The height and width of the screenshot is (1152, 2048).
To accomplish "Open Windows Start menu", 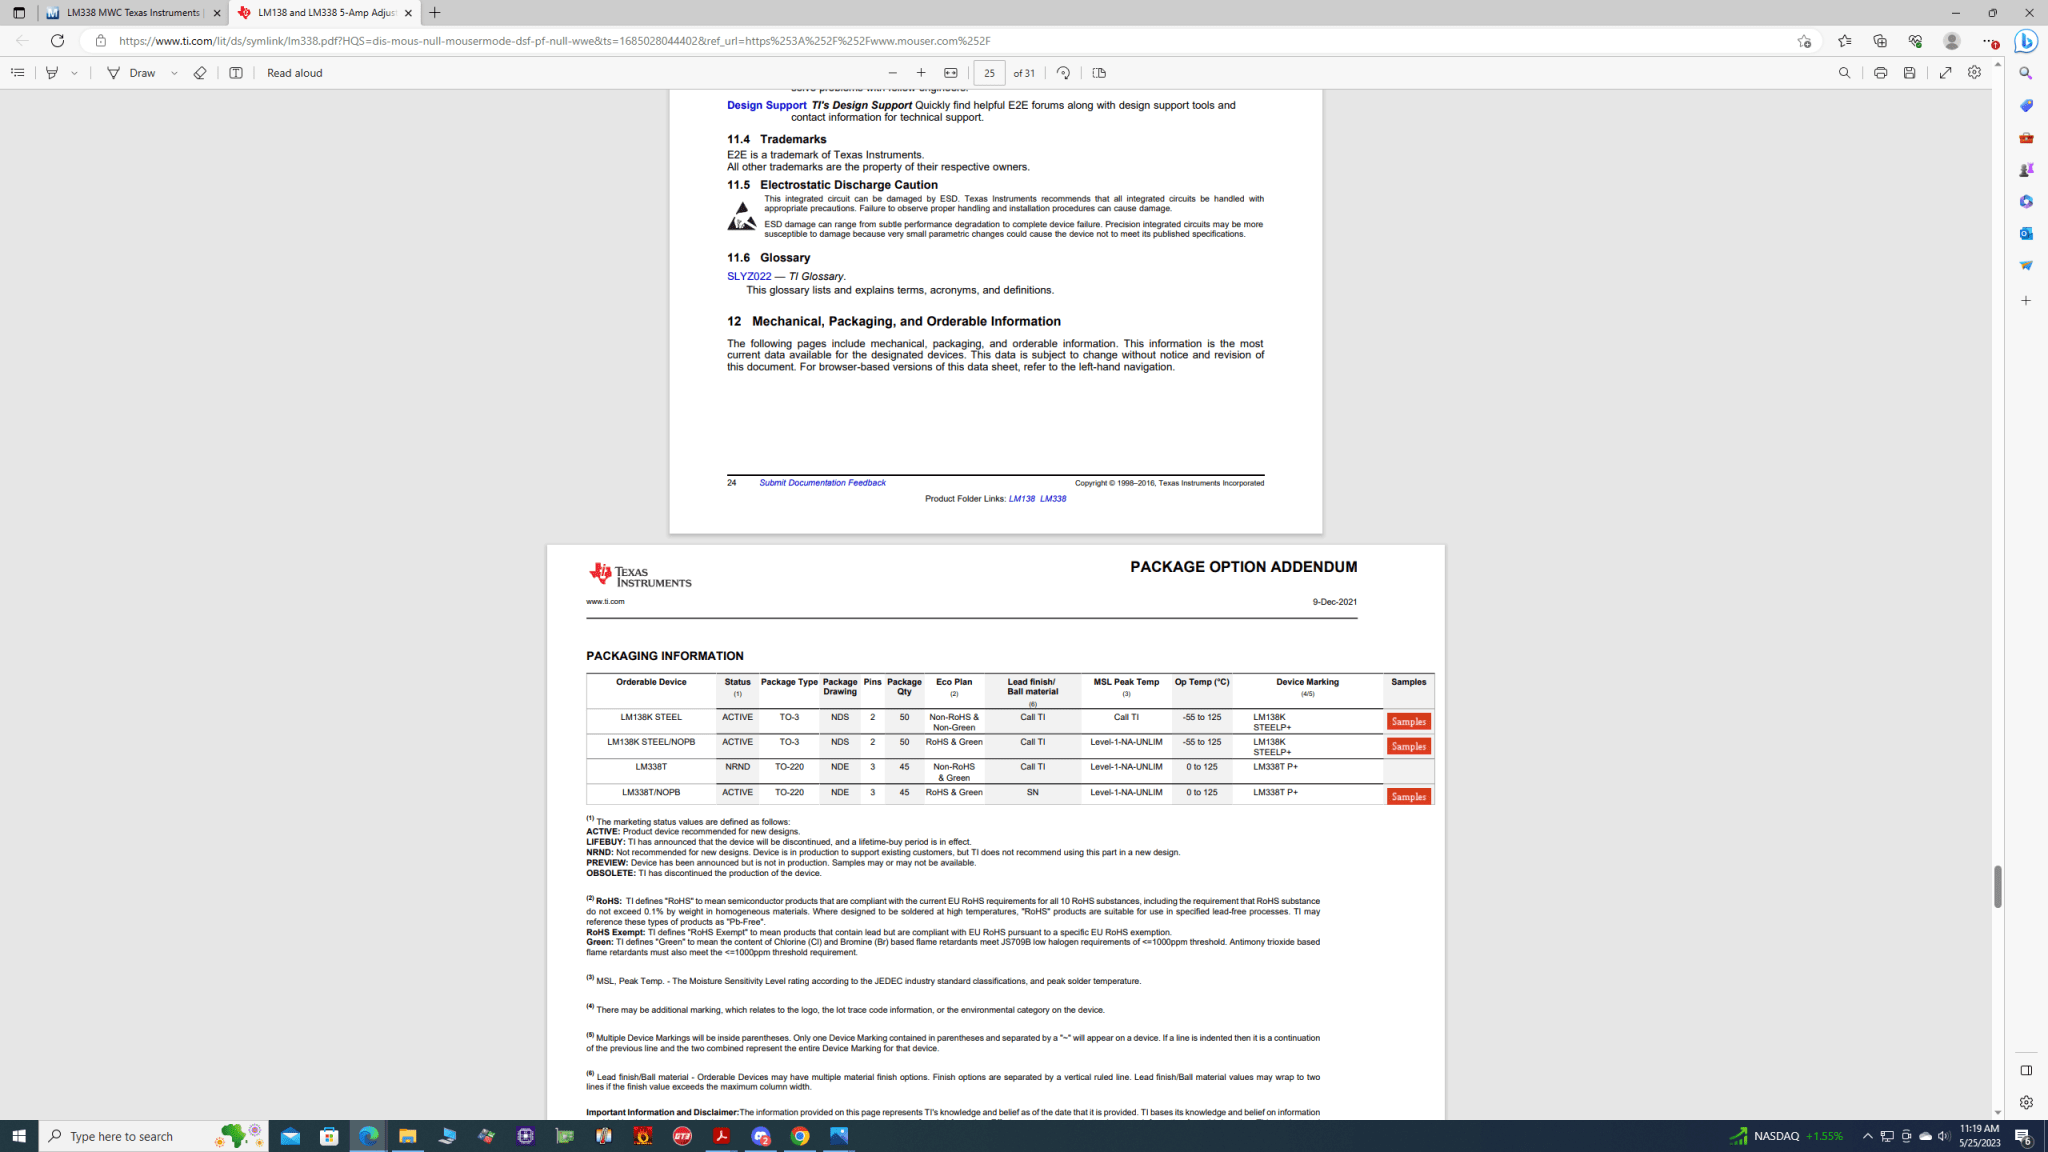I will pos(19,1136).
